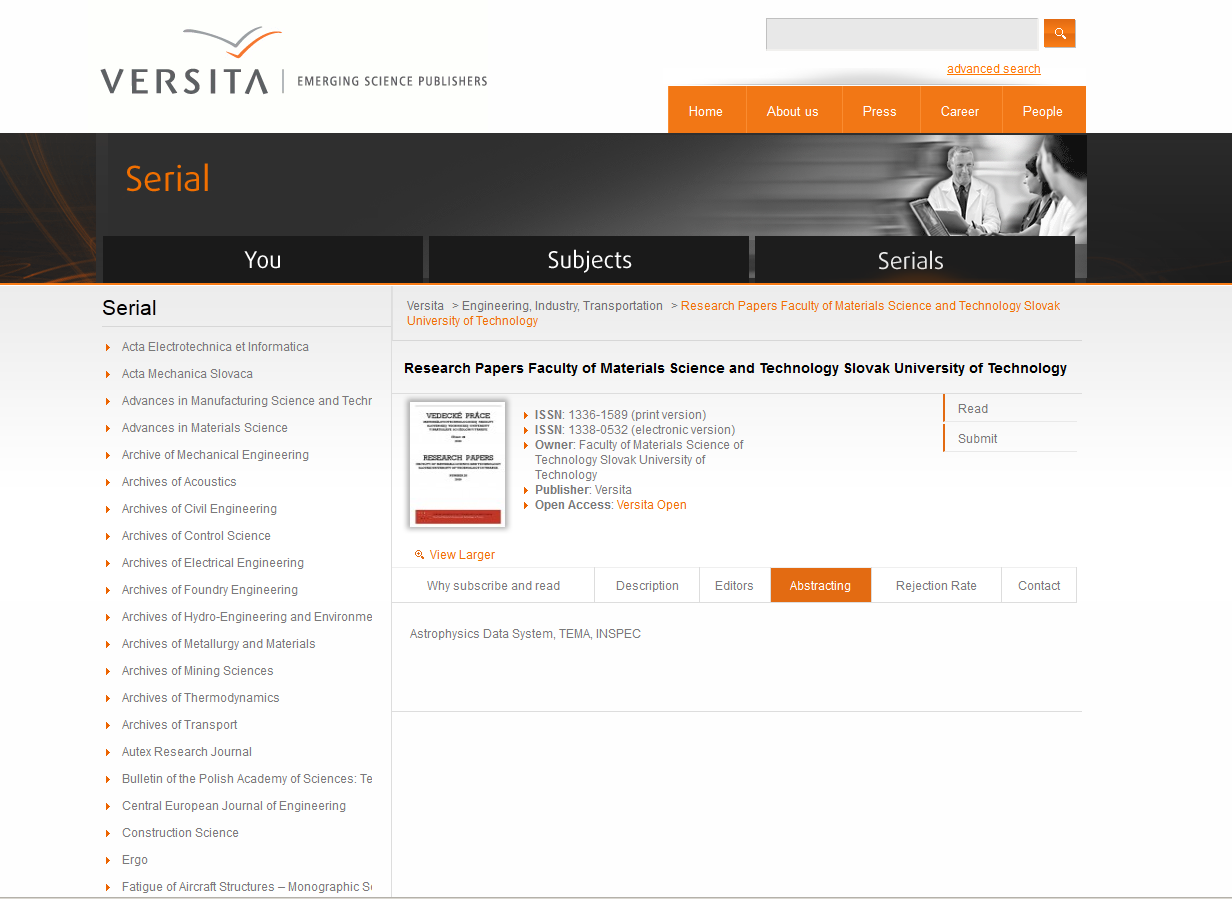Screen dimensions: 1232x899
Task: Open Fatigue of Aircraft Structures serial
Action: tap(247, 887)
